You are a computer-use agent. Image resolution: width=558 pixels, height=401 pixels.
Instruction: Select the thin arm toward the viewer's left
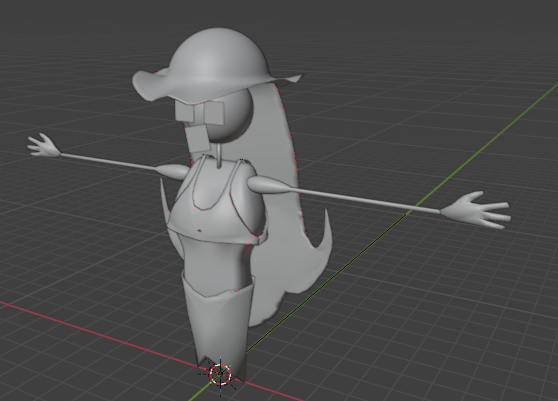click(107, 161)
